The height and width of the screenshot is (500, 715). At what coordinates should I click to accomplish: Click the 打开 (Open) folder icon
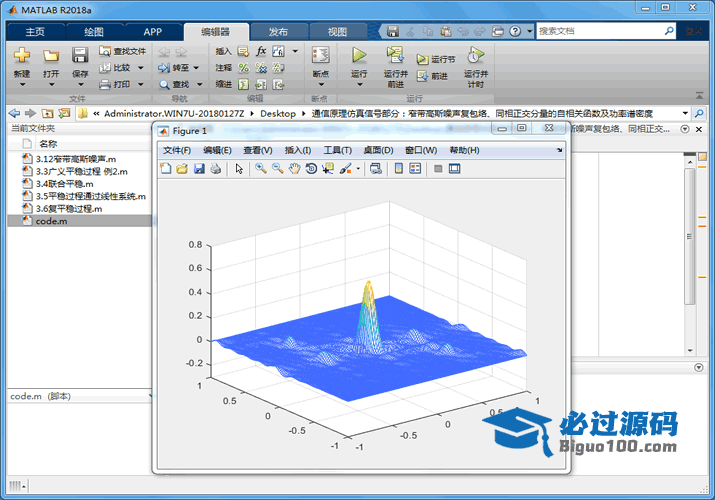pos(51,56)
